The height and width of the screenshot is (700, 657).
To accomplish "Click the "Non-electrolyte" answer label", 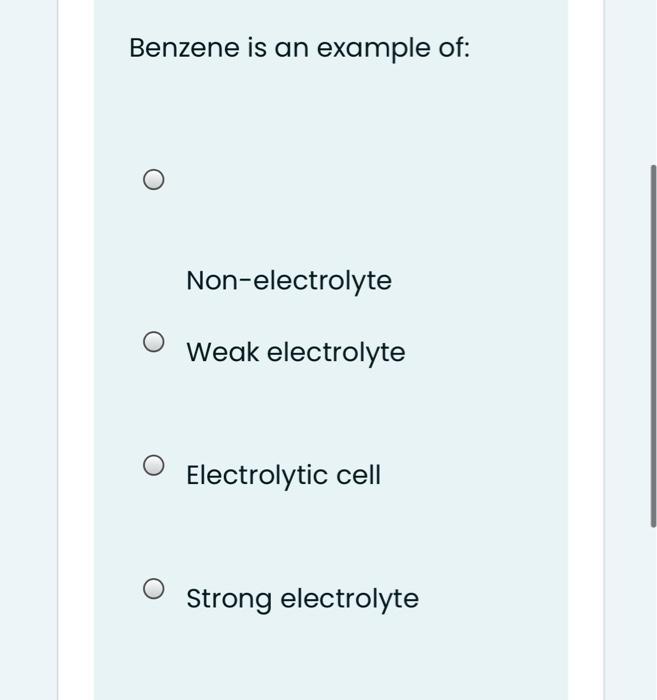I will [289, 281].
